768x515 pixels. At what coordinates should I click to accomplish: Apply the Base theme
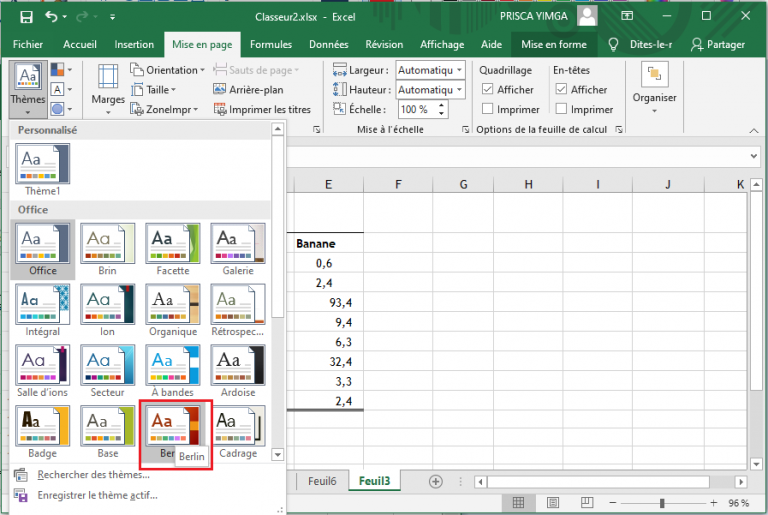tap(107, 432)
